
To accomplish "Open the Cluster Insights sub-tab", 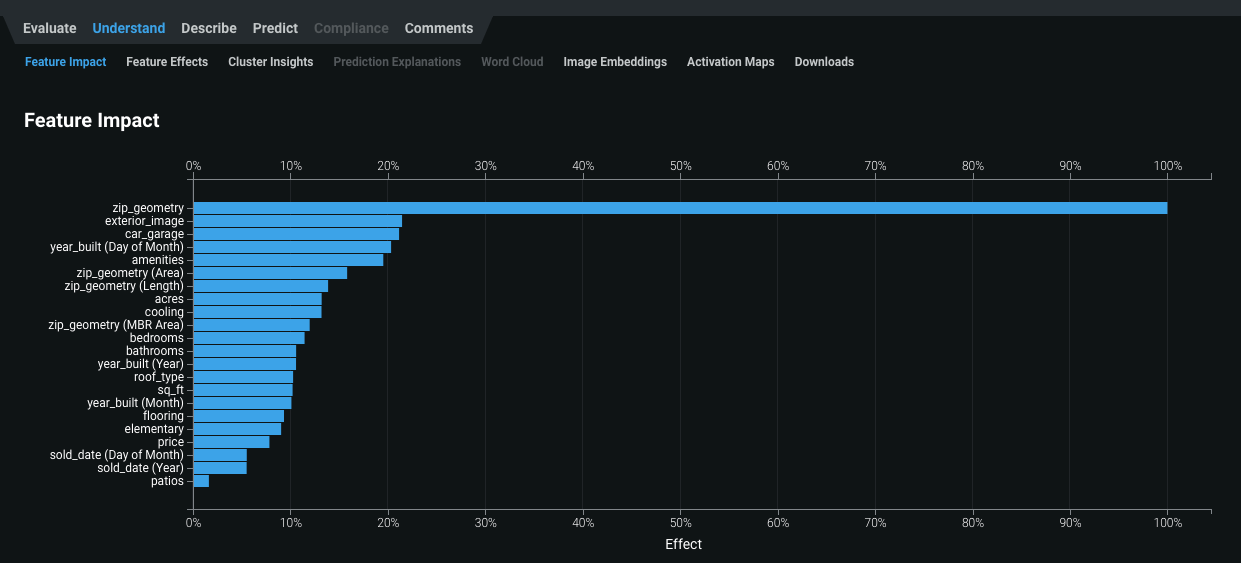I will pyautogui.click(x=270, y=62).
